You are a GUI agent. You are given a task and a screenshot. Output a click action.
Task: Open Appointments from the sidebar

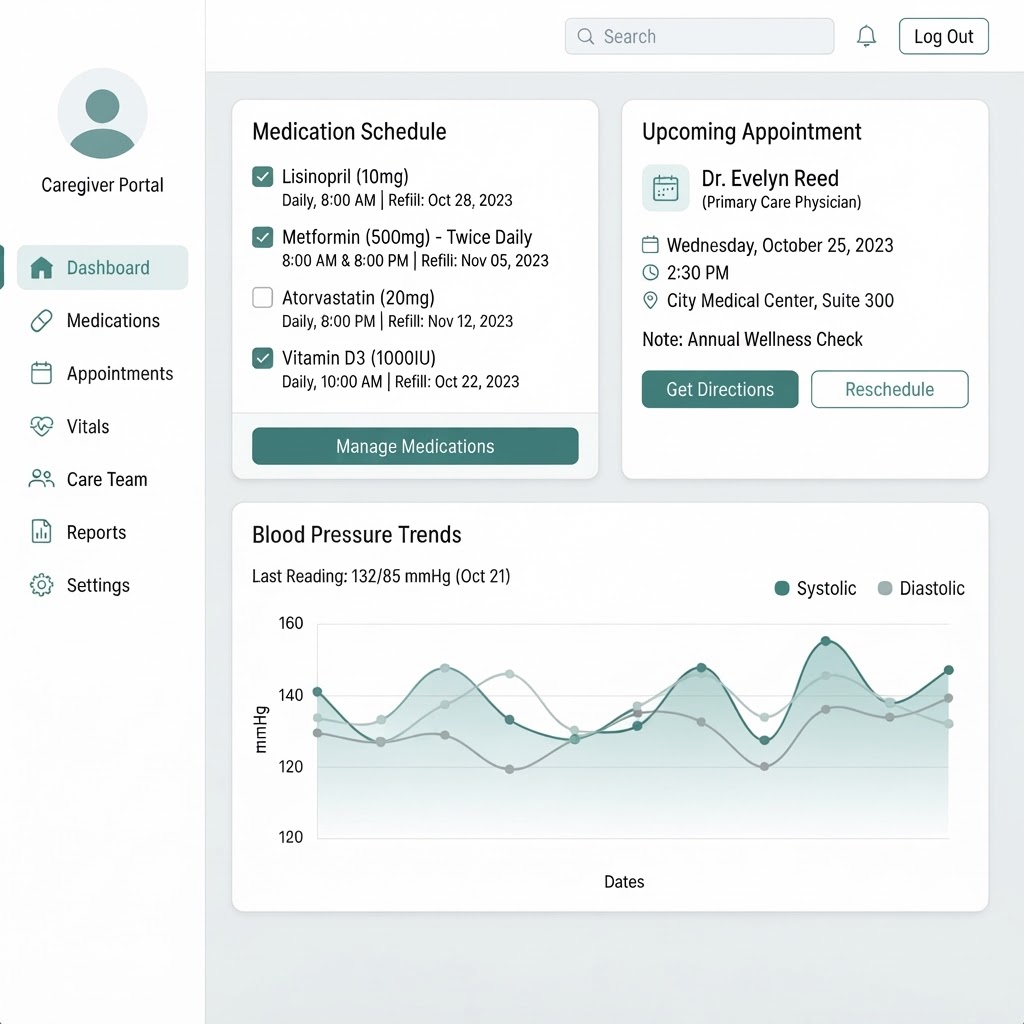tap(103, 374)
